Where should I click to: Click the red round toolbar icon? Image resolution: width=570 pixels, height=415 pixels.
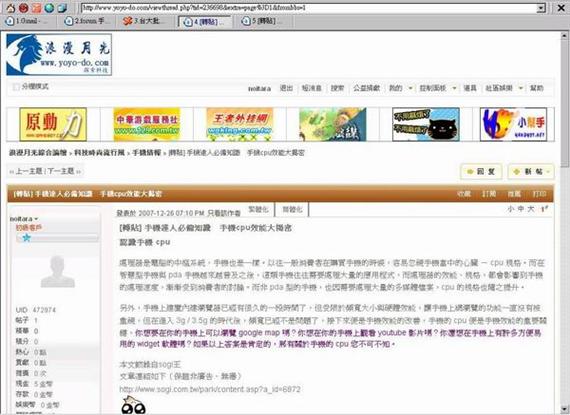coord(24,7)
